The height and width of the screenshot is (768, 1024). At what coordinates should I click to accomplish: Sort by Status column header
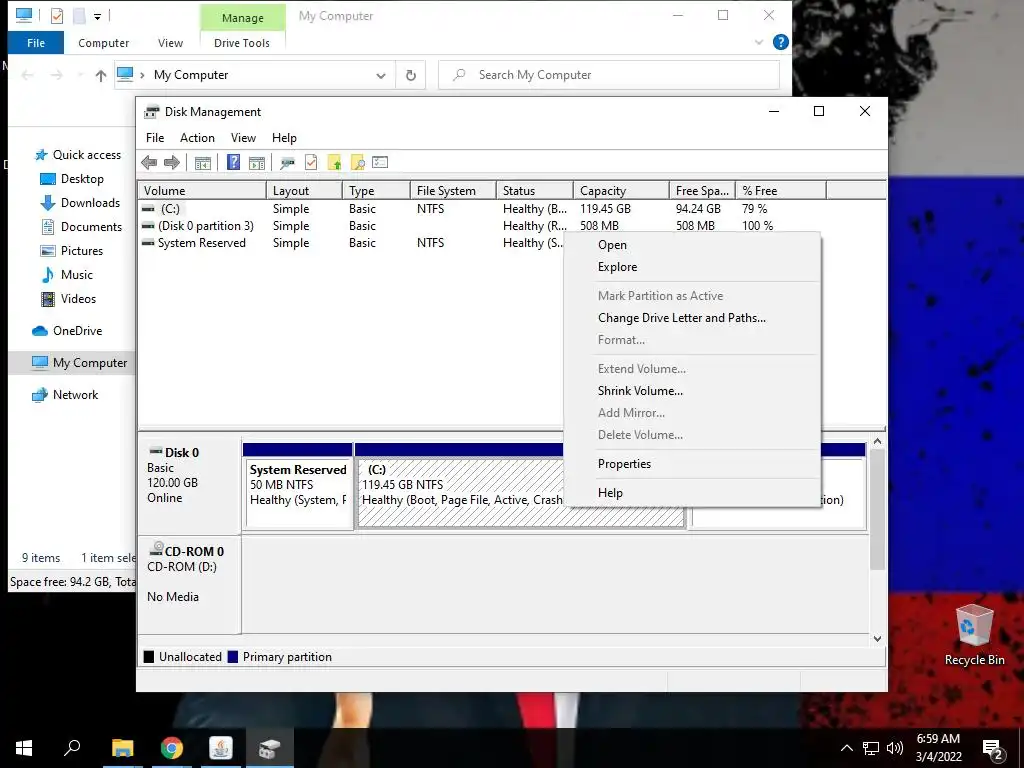point(534,191)
